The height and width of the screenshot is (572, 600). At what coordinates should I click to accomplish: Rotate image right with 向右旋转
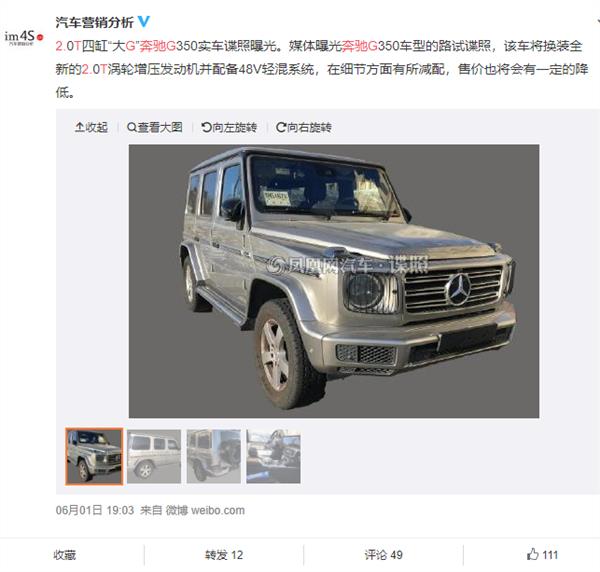click(304, 127)
